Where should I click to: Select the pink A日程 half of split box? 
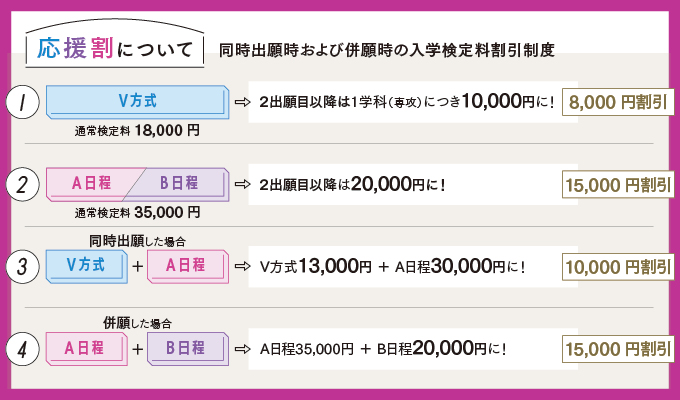tap(91, 184)
